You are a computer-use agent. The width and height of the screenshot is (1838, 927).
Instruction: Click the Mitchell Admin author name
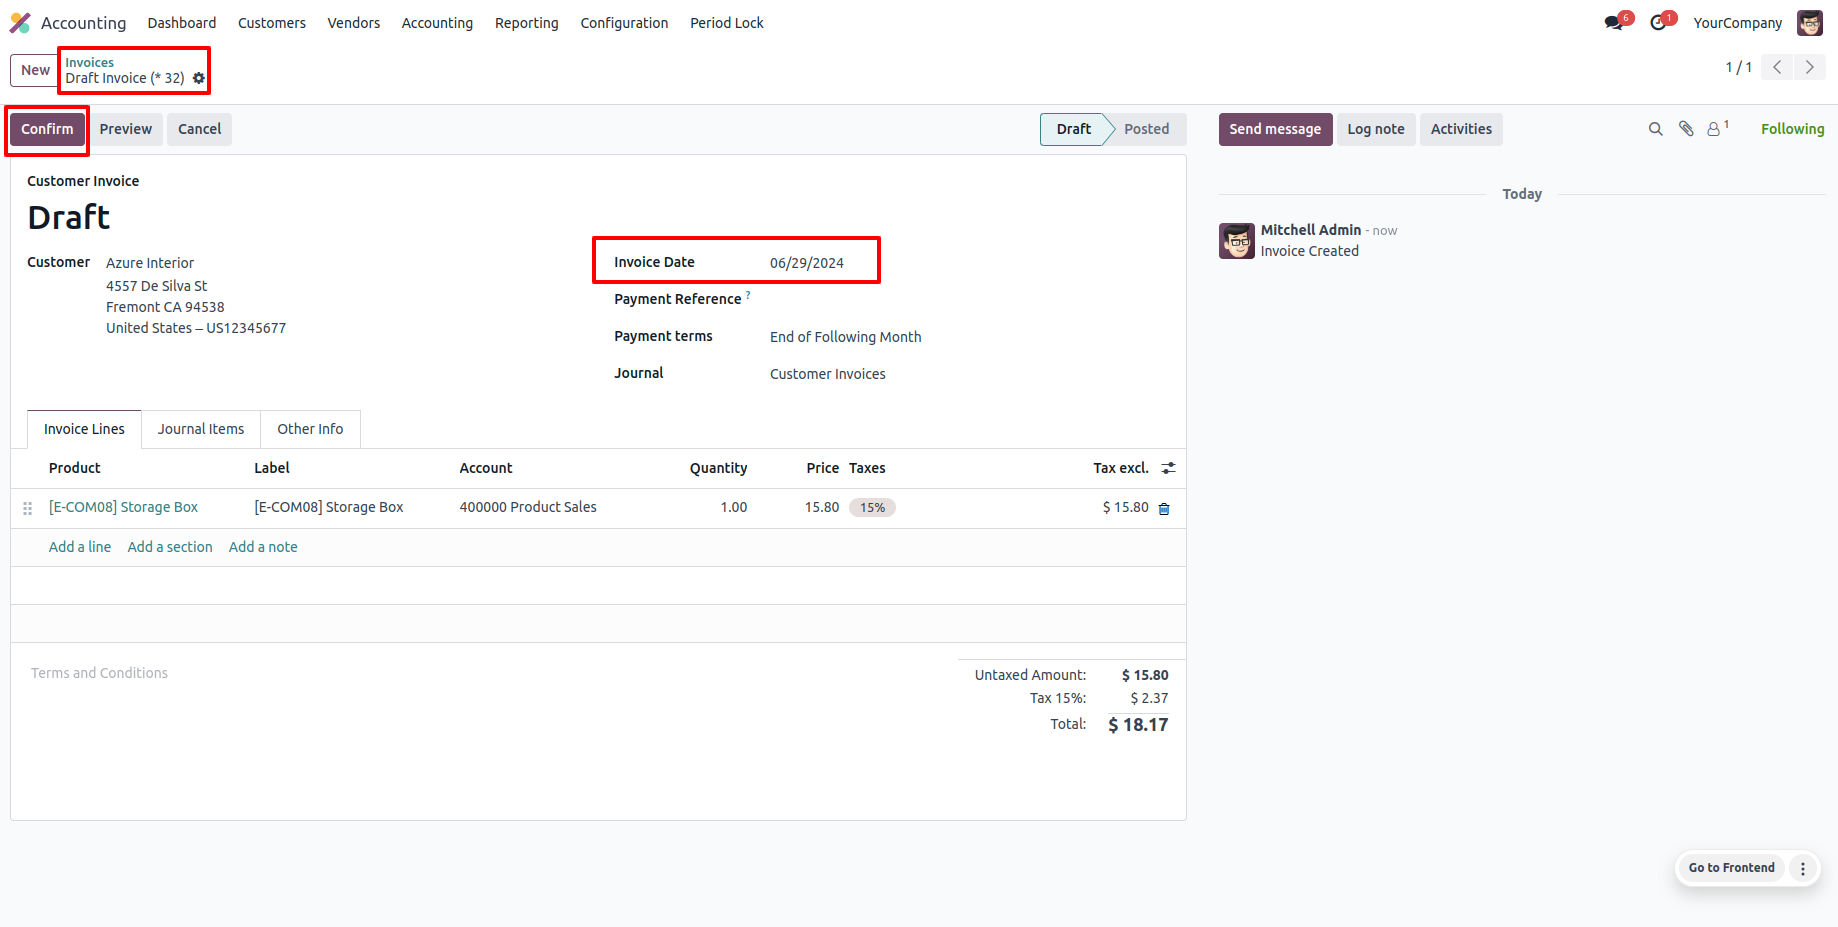pyautogui.click(x=1310, y=230)
